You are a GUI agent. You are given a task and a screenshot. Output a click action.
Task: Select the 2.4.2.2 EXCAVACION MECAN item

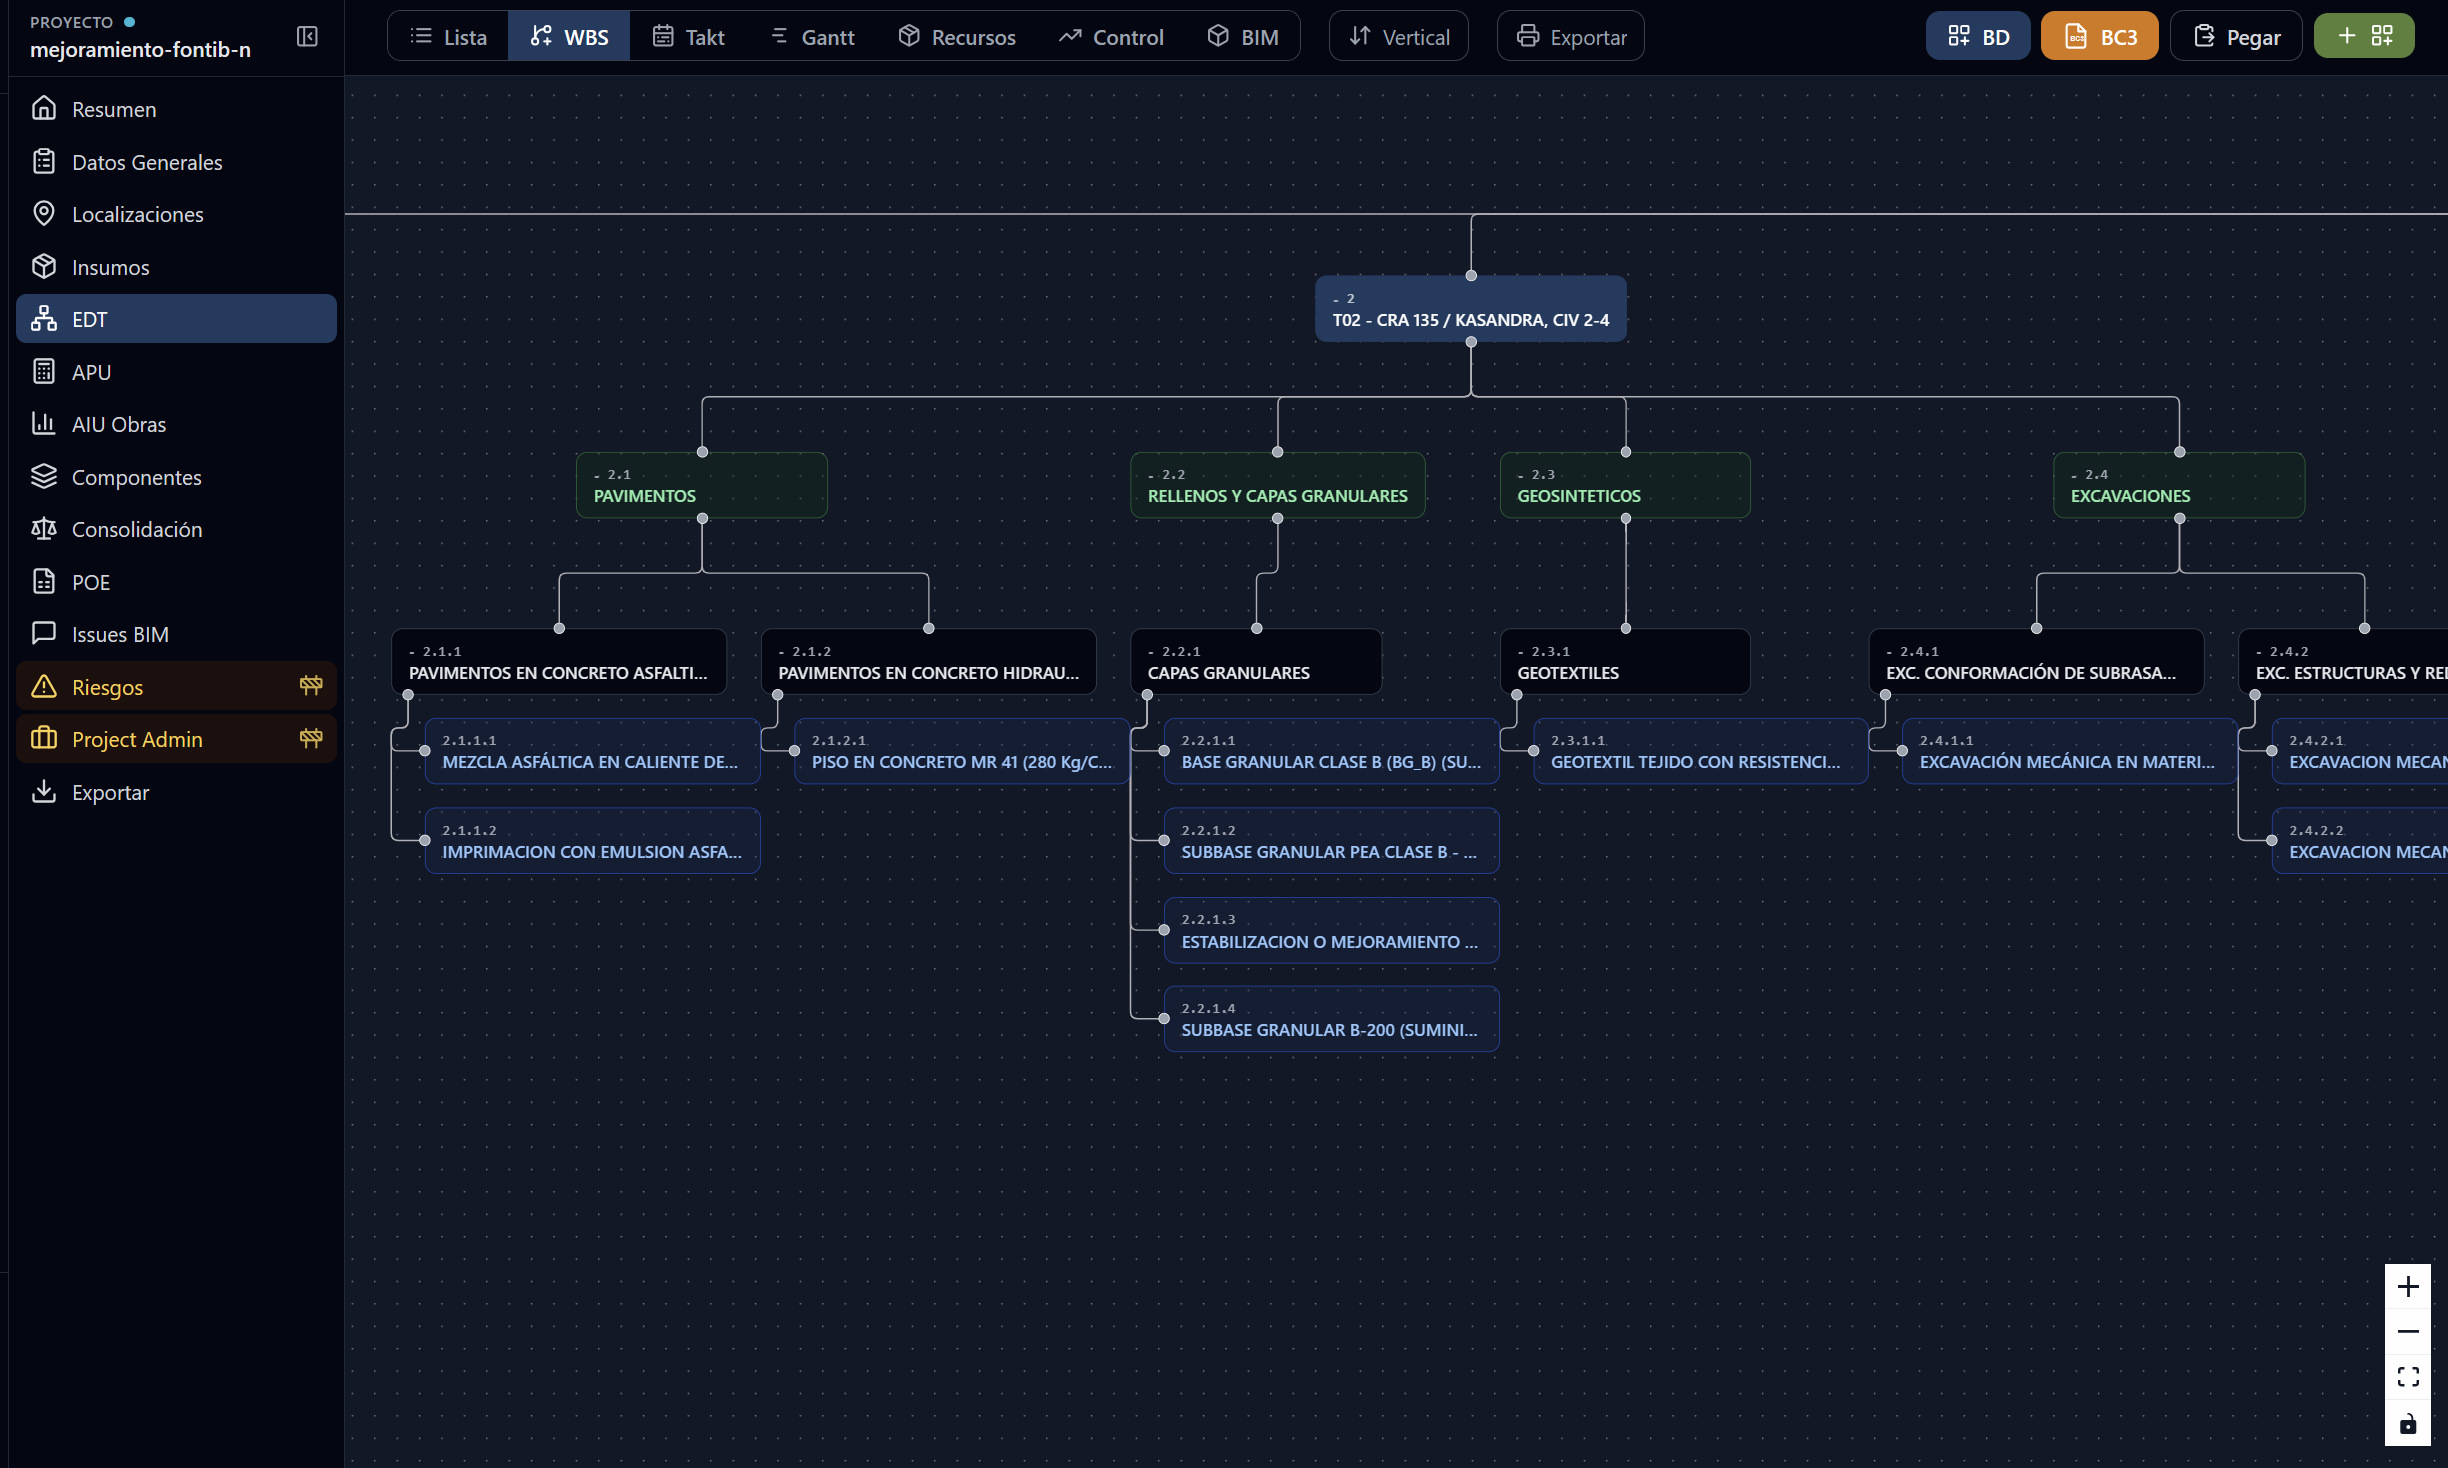tap(2360, 841)
